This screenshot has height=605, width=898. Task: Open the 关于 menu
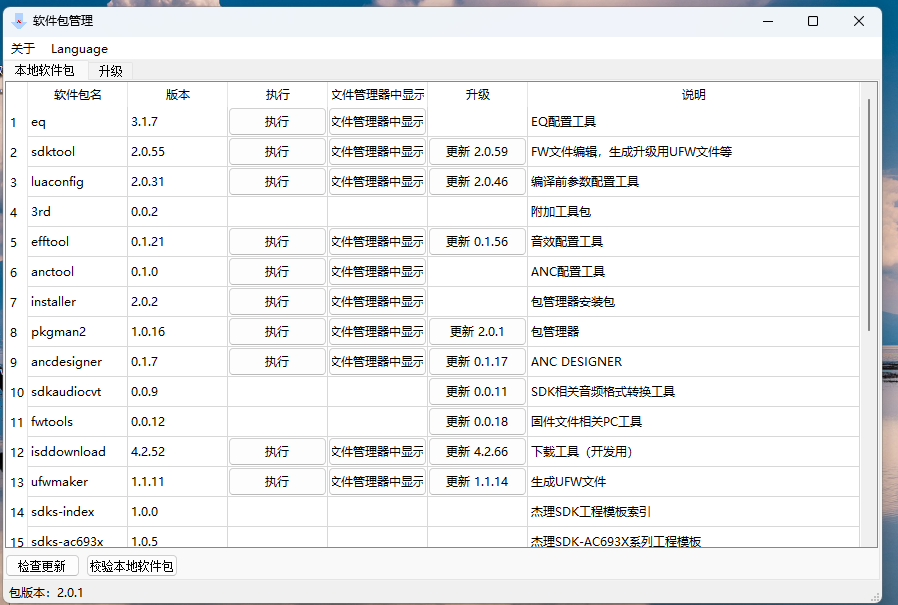point(23,49)
